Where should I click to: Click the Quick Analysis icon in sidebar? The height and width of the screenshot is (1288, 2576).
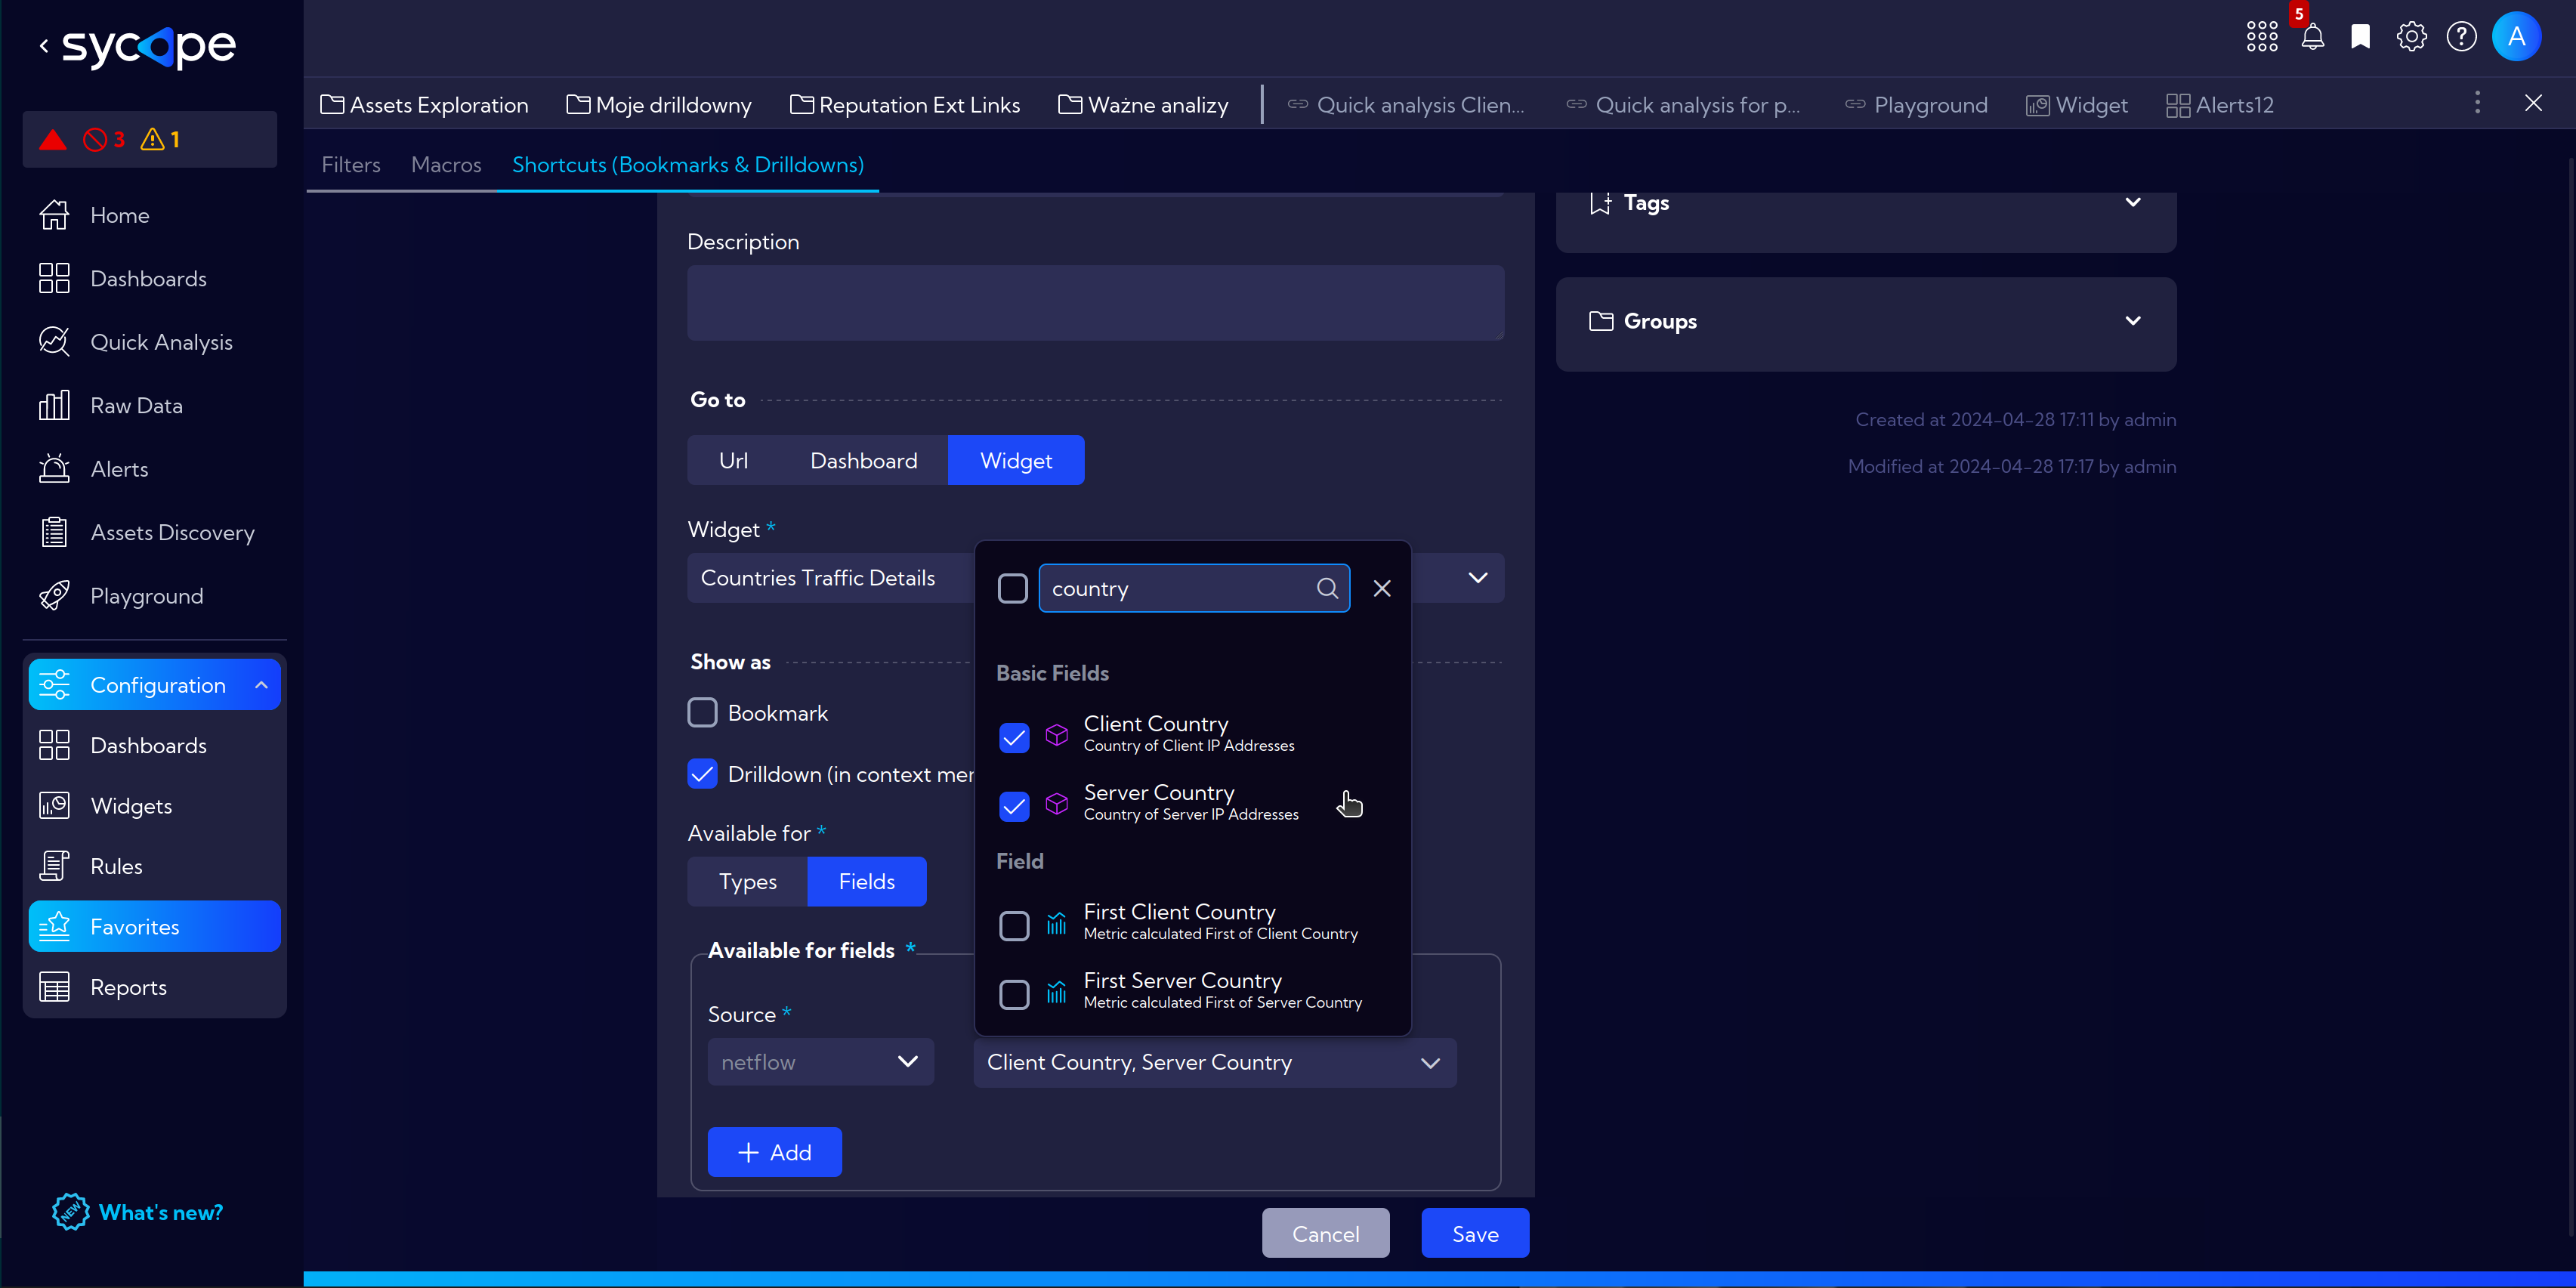(54, 340)
